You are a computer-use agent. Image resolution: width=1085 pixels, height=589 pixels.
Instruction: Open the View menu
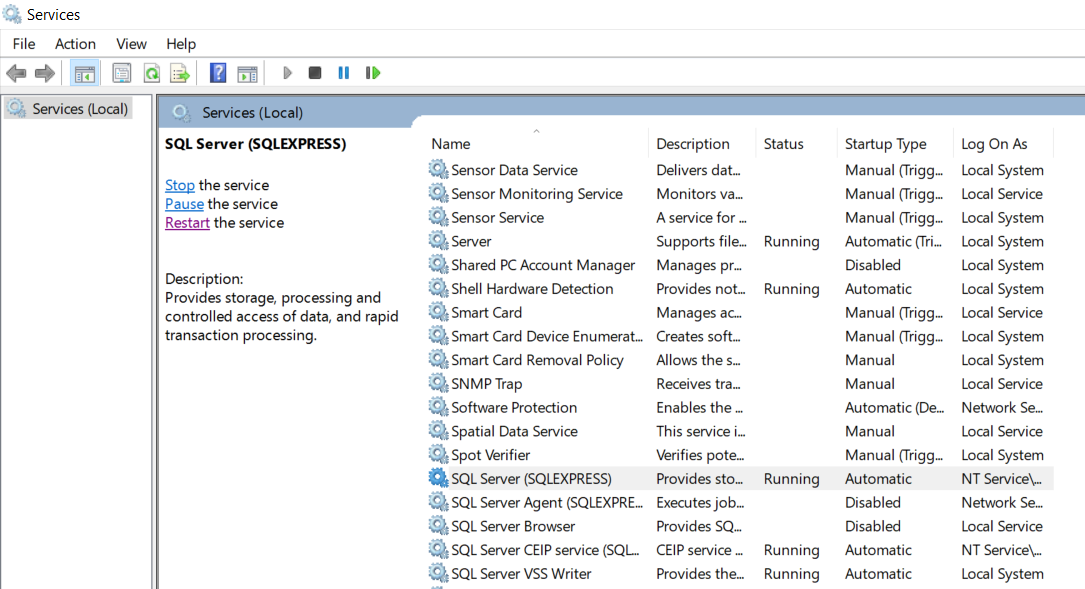point(131,44)
